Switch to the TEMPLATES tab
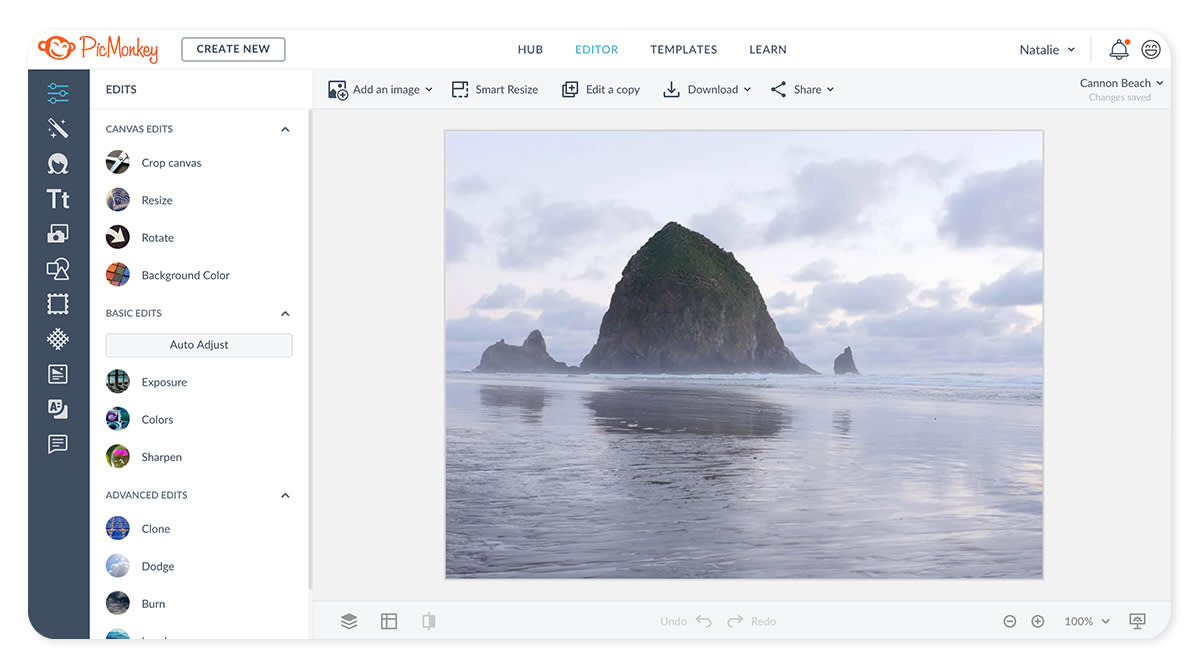This screenshot has width=1200, height=669. click(683, 49)
